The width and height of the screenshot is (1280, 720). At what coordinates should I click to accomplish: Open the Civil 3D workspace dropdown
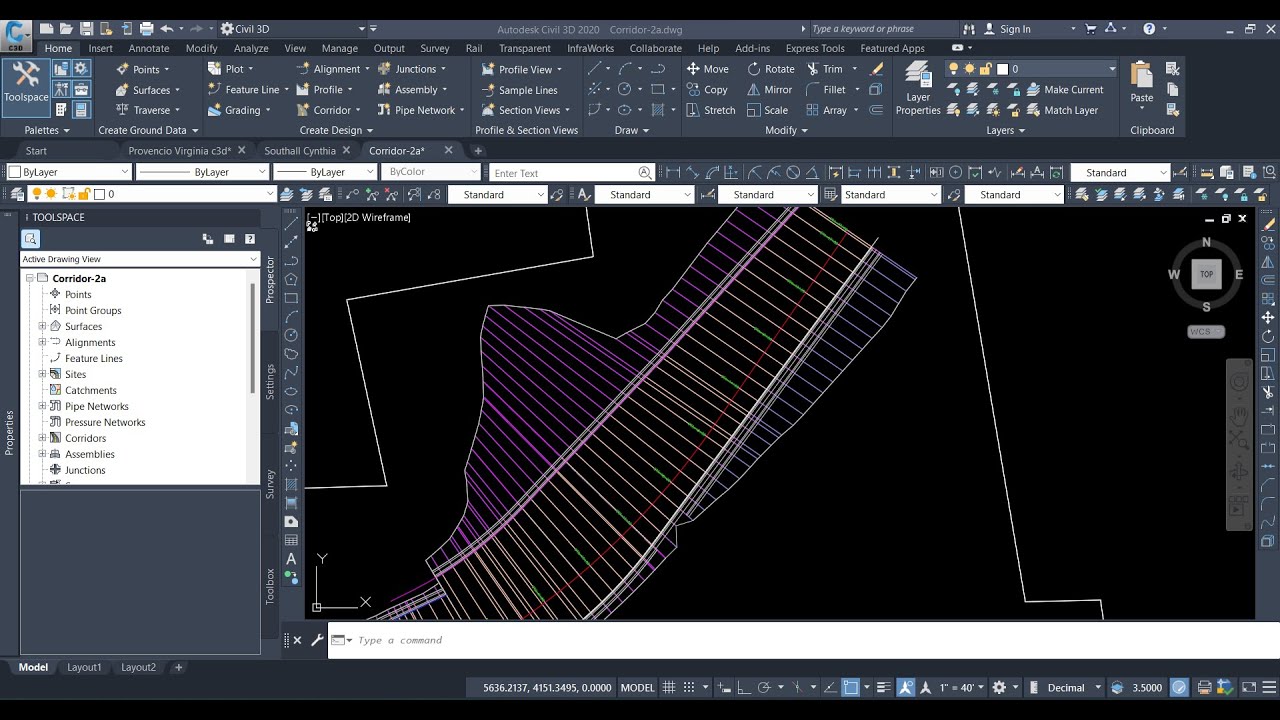tap(297, 29)
